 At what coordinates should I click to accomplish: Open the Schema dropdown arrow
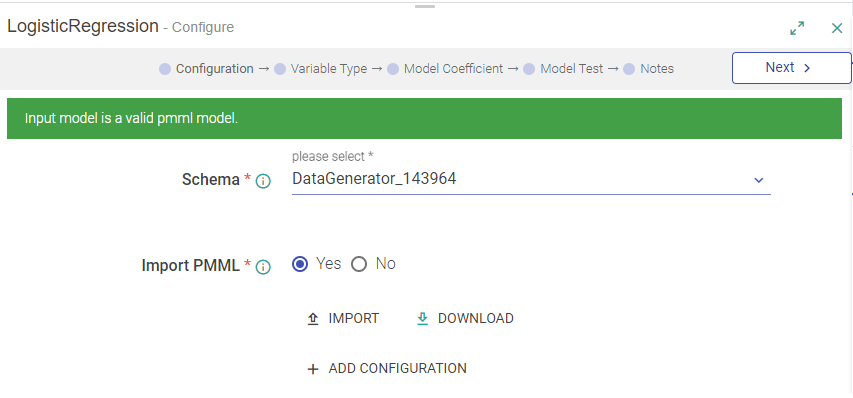point(758,180)
